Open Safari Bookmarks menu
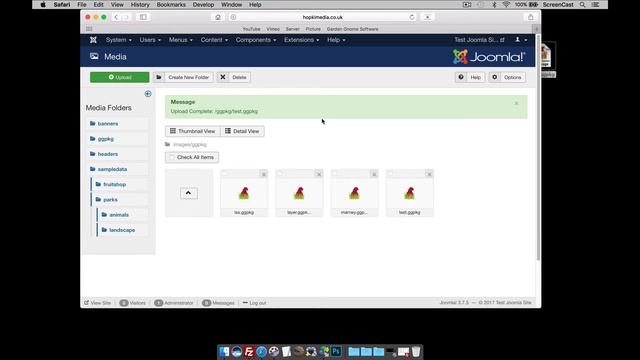Screen dimensions: 640x360 click(171, 5)
